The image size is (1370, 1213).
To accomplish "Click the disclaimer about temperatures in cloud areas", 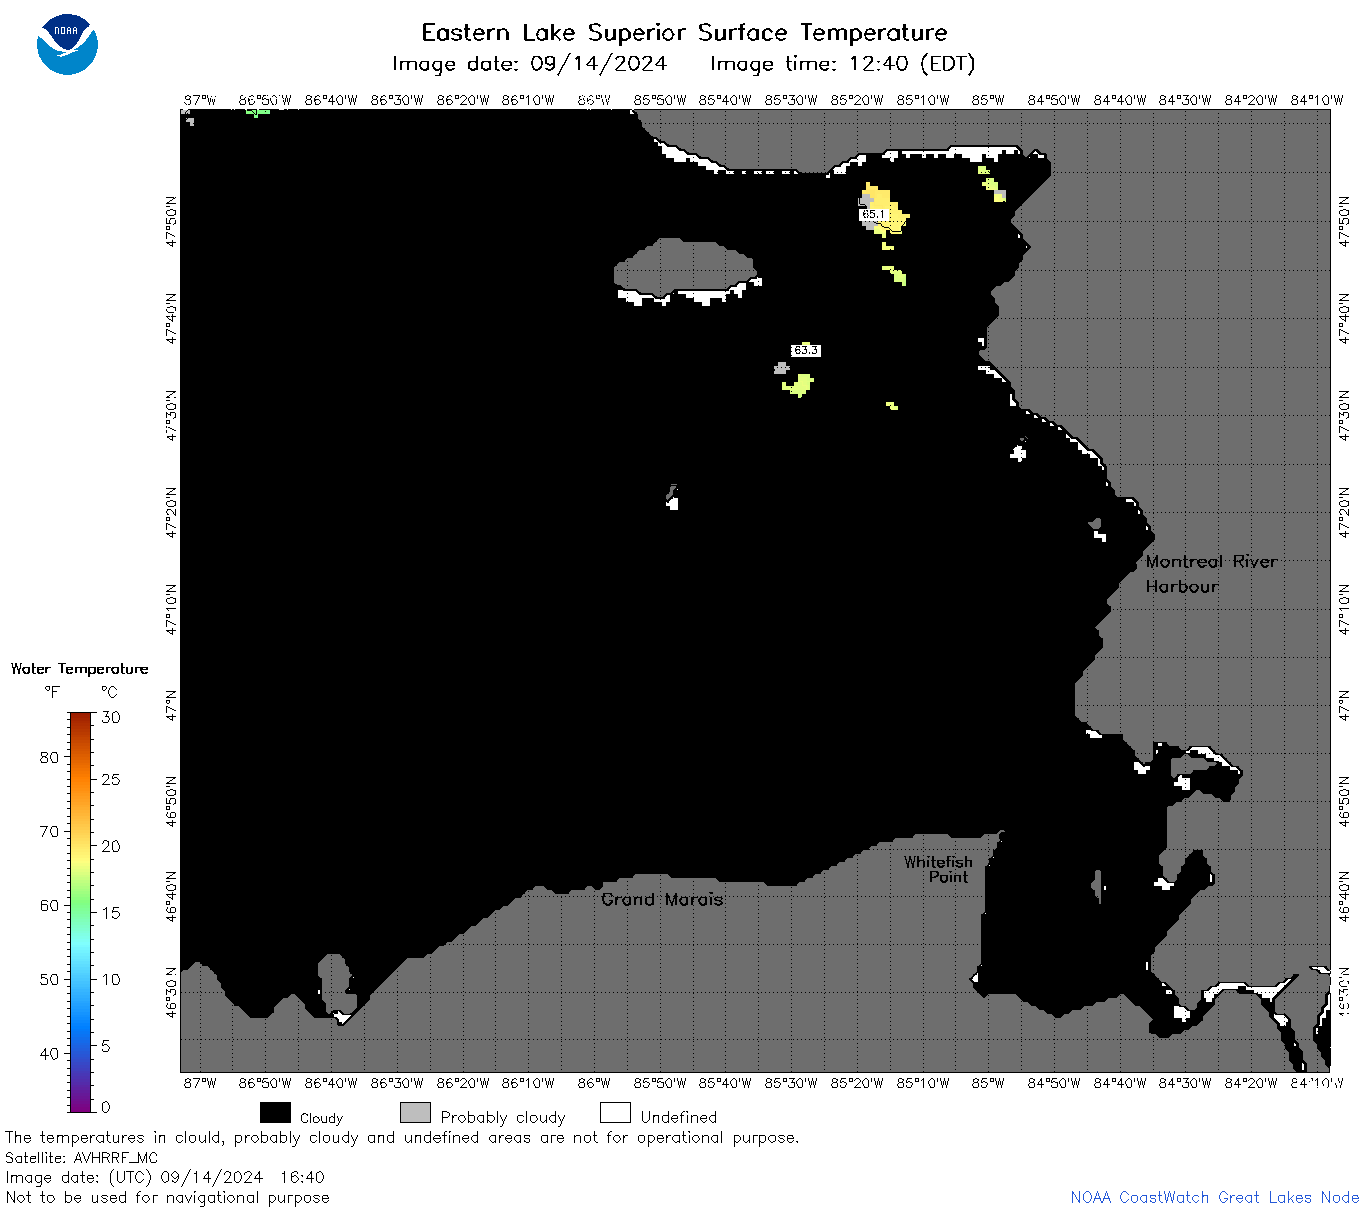I will pos(402,1138).
